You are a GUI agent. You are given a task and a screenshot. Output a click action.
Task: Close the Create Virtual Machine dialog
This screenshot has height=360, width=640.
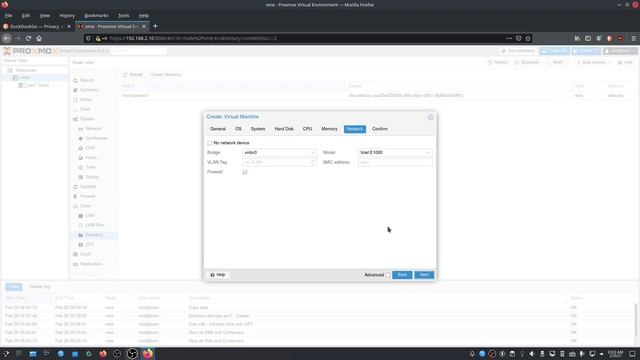(430, 117)
